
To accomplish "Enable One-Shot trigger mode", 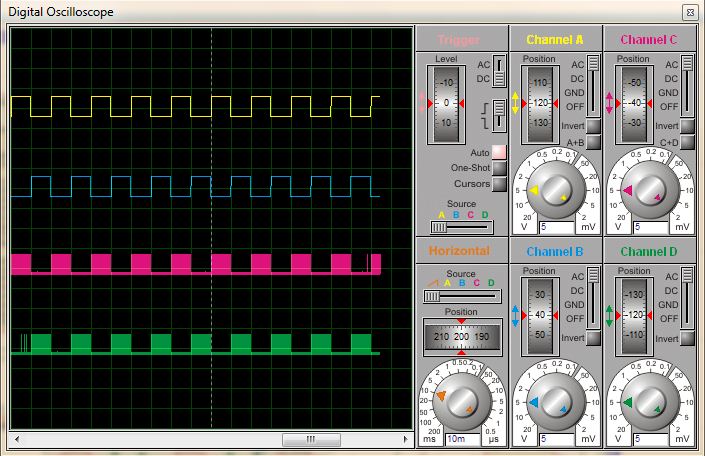I will (x=499, y=168).
